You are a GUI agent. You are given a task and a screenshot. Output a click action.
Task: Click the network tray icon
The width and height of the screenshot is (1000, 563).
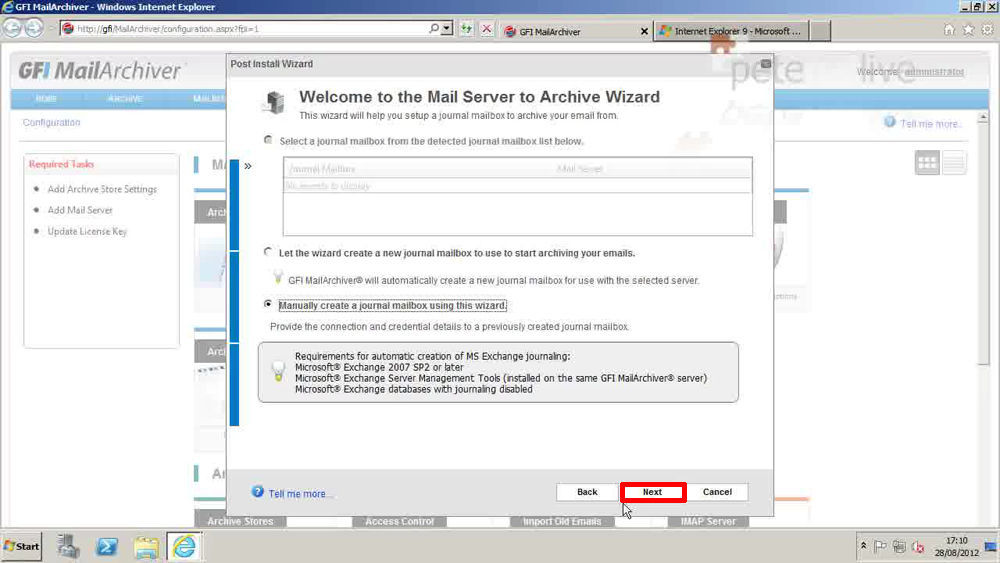(899, 546)
